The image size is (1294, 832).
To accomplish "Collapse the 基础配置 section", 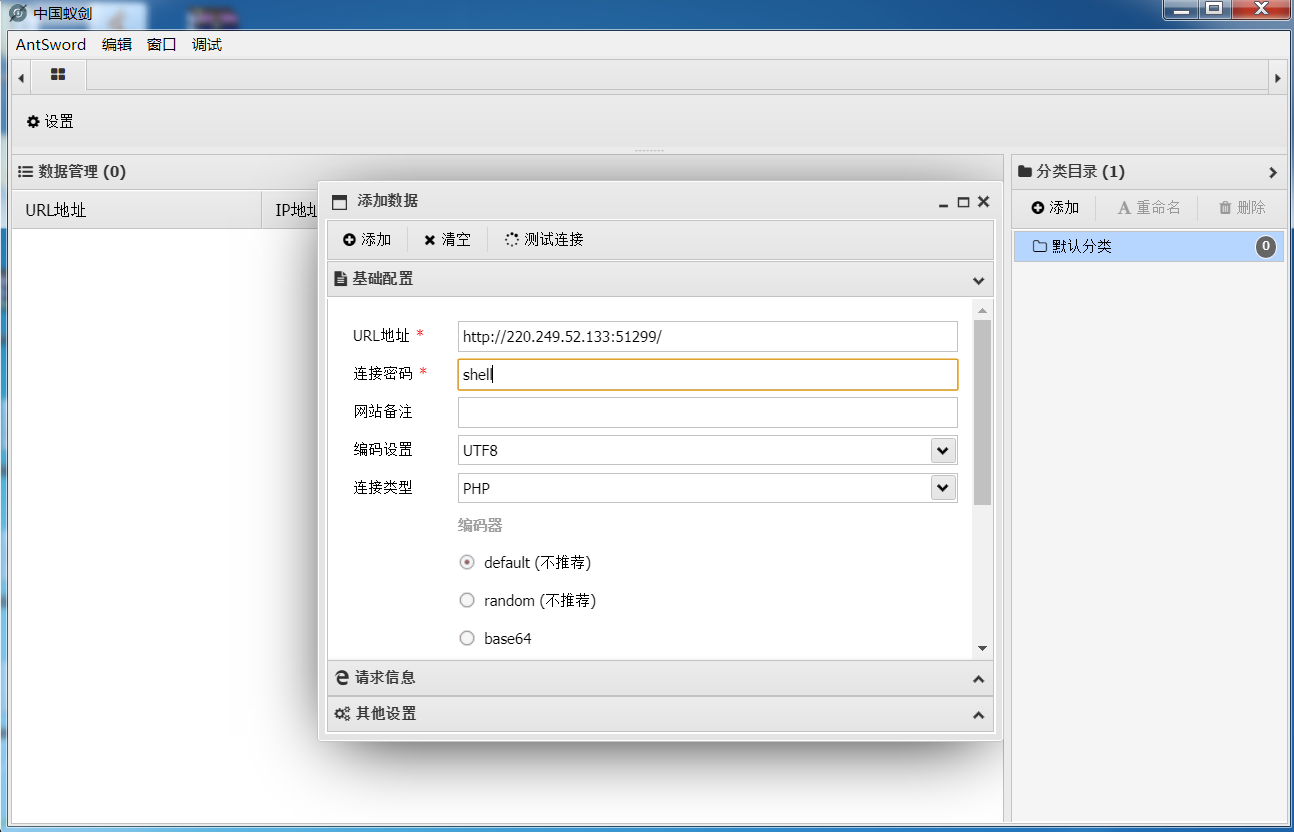I will pyautogui.click(x=978, y=280).
